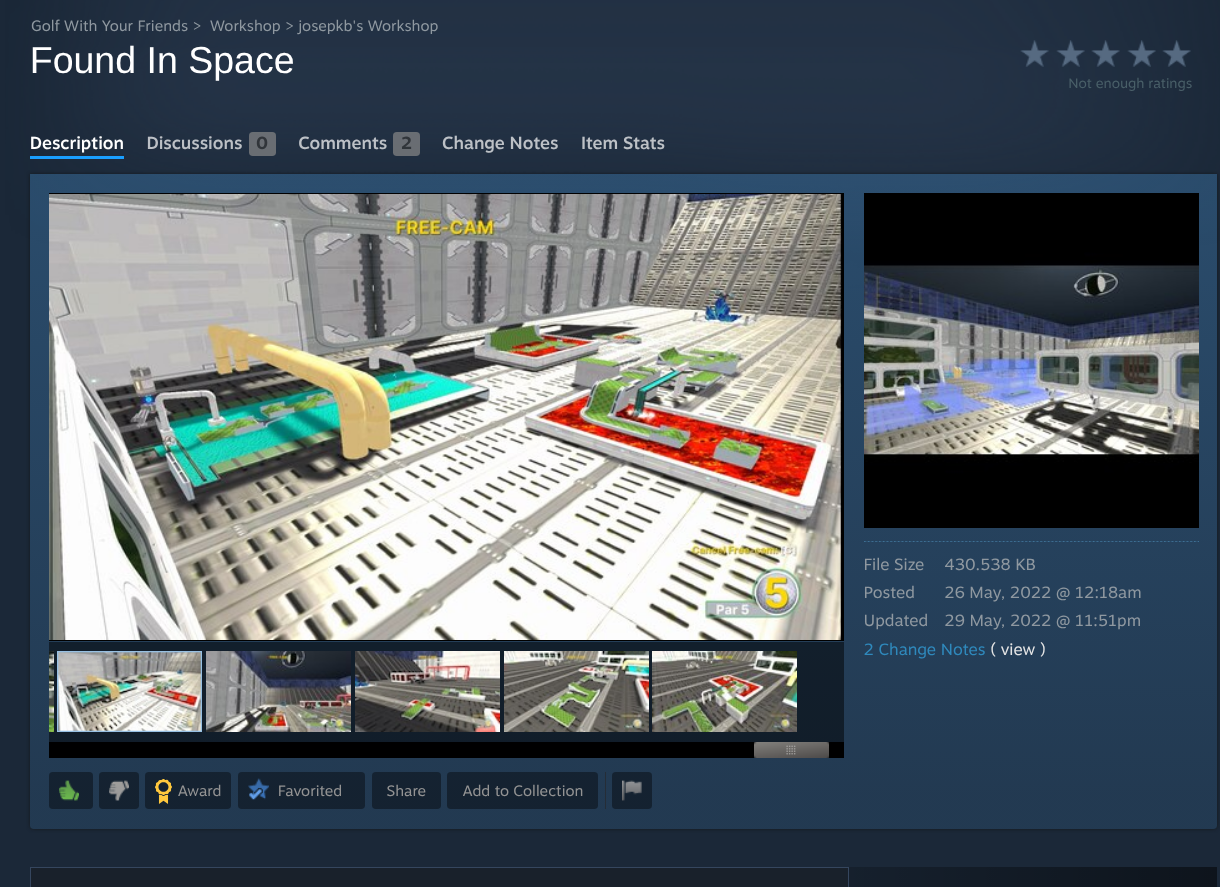Click Add to Collection
The width and height of the screenshot is (1220, 887).
[523, 790]
